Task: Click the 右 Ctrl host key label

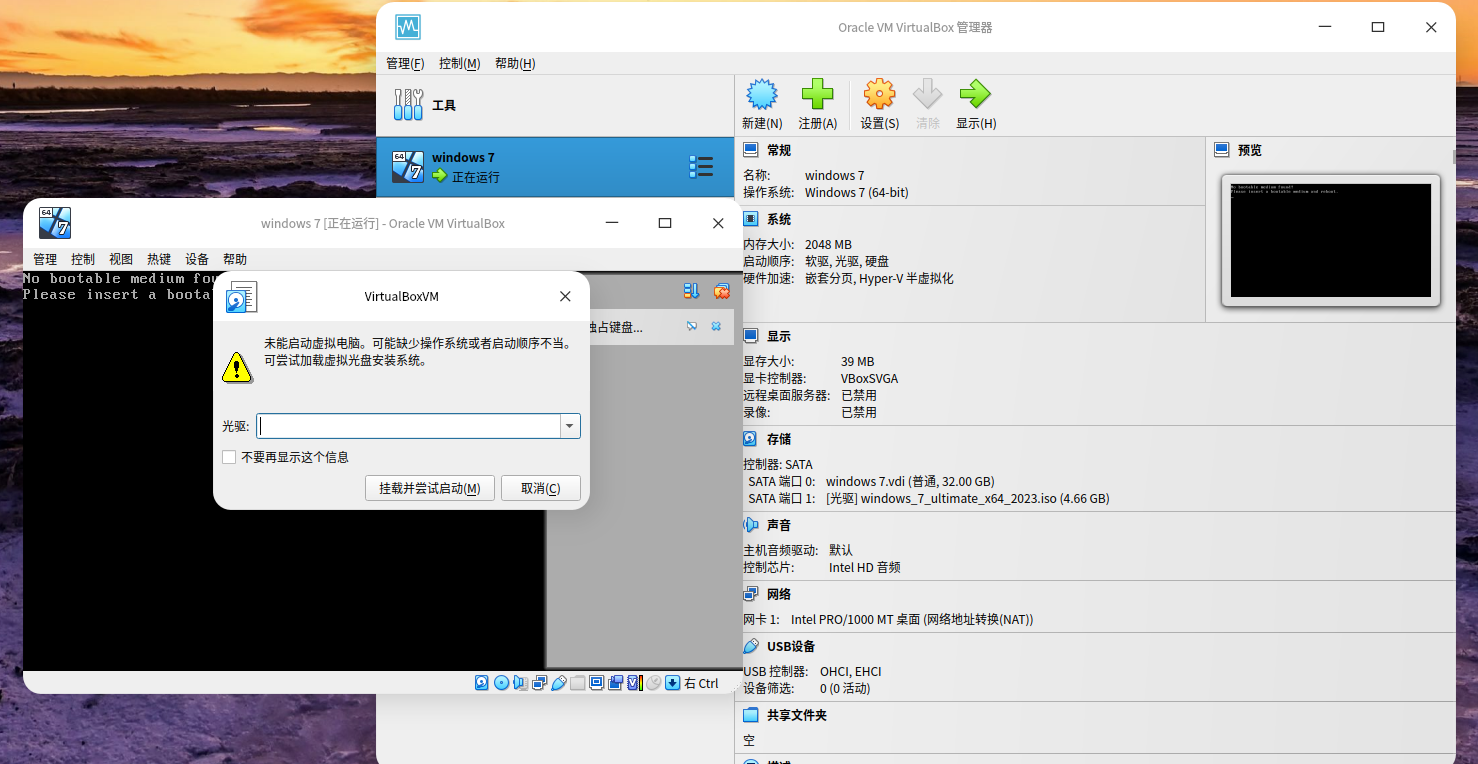Action: pos(701,684)
